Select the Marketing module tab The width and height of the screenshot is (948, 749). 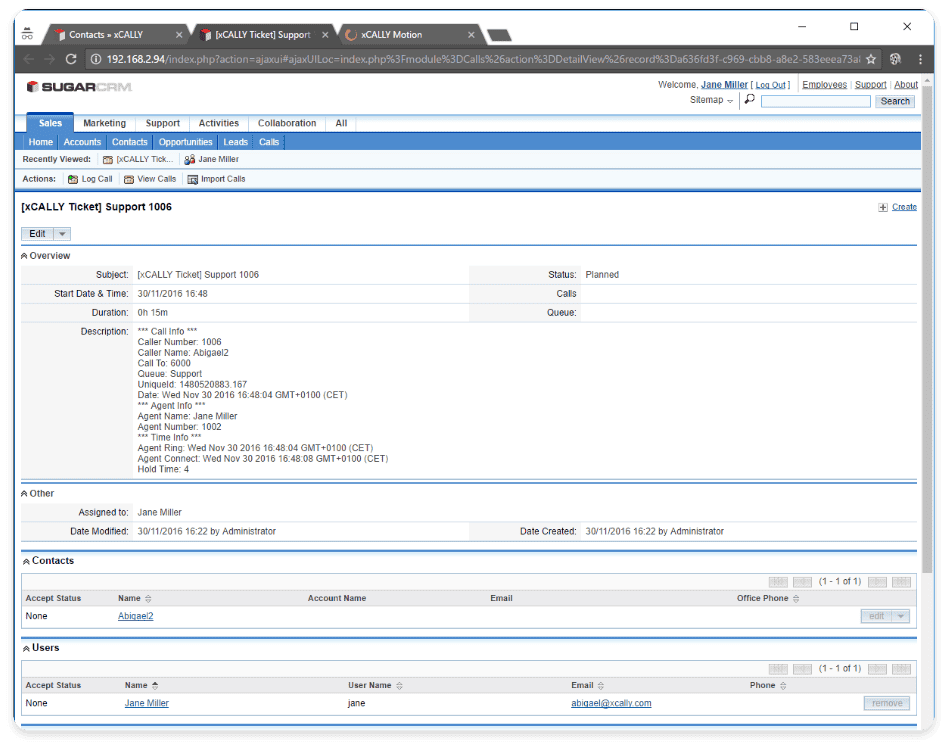coord(105,123)
